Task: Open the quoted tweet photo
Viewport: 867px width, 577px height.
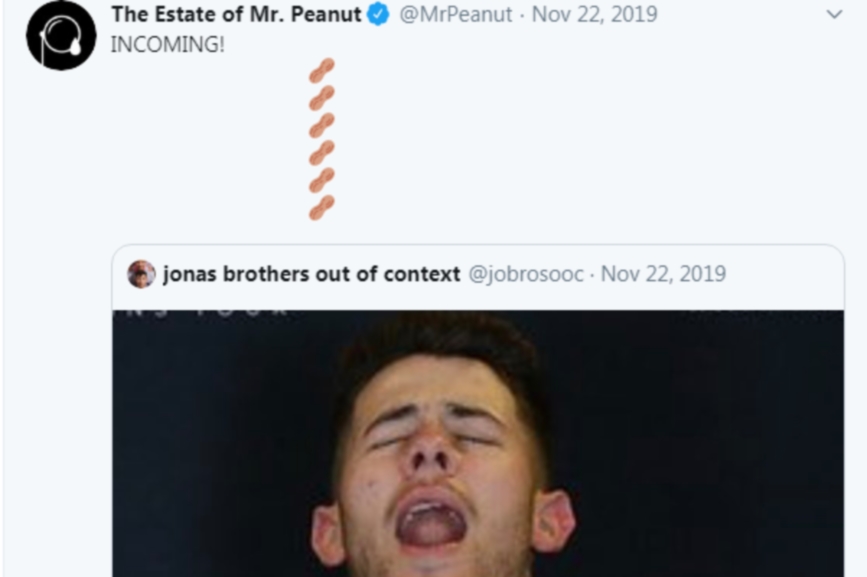Action: (x=478, y=450)
